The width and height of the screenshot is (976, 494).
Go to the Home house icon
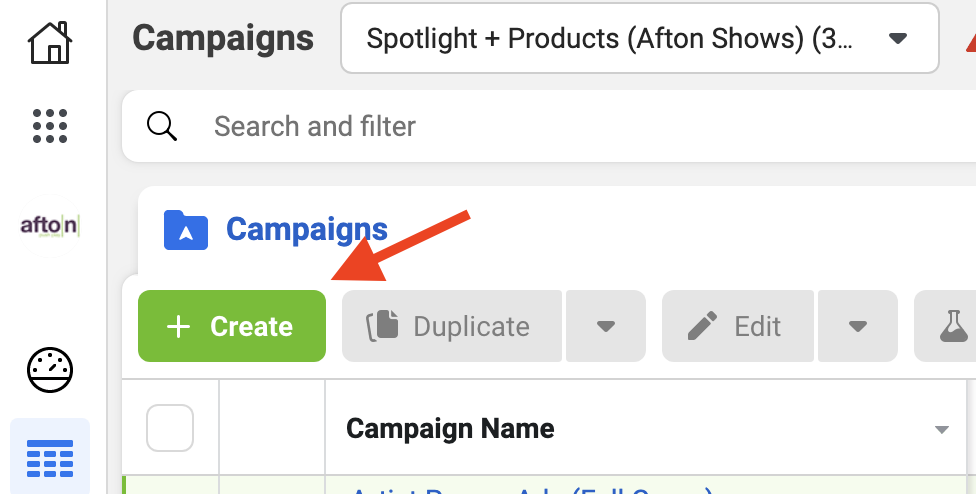click(x=50, y=42)
